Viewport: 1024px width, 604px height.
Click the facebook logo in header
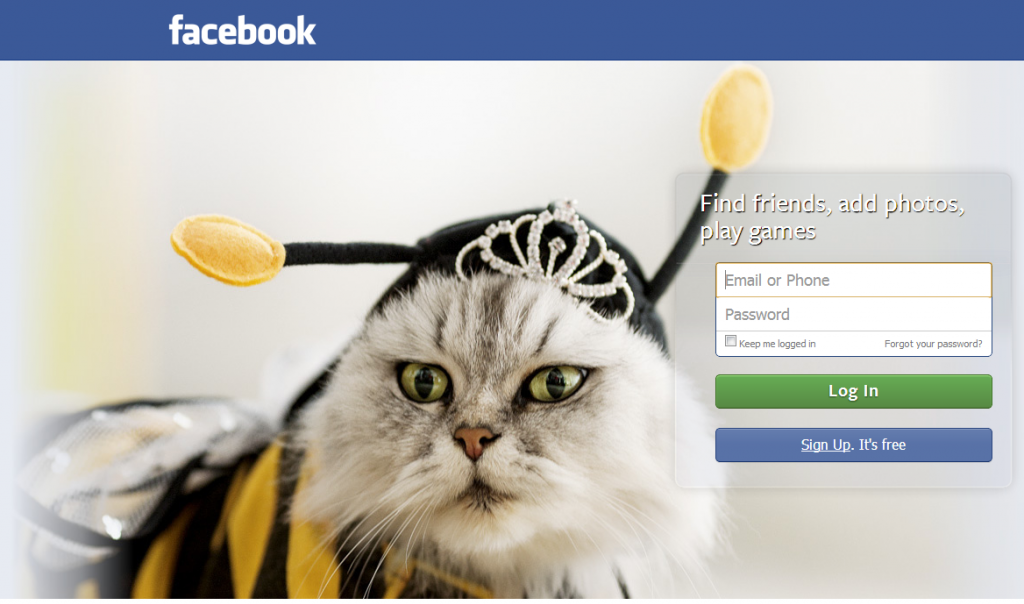pos(242,31)
